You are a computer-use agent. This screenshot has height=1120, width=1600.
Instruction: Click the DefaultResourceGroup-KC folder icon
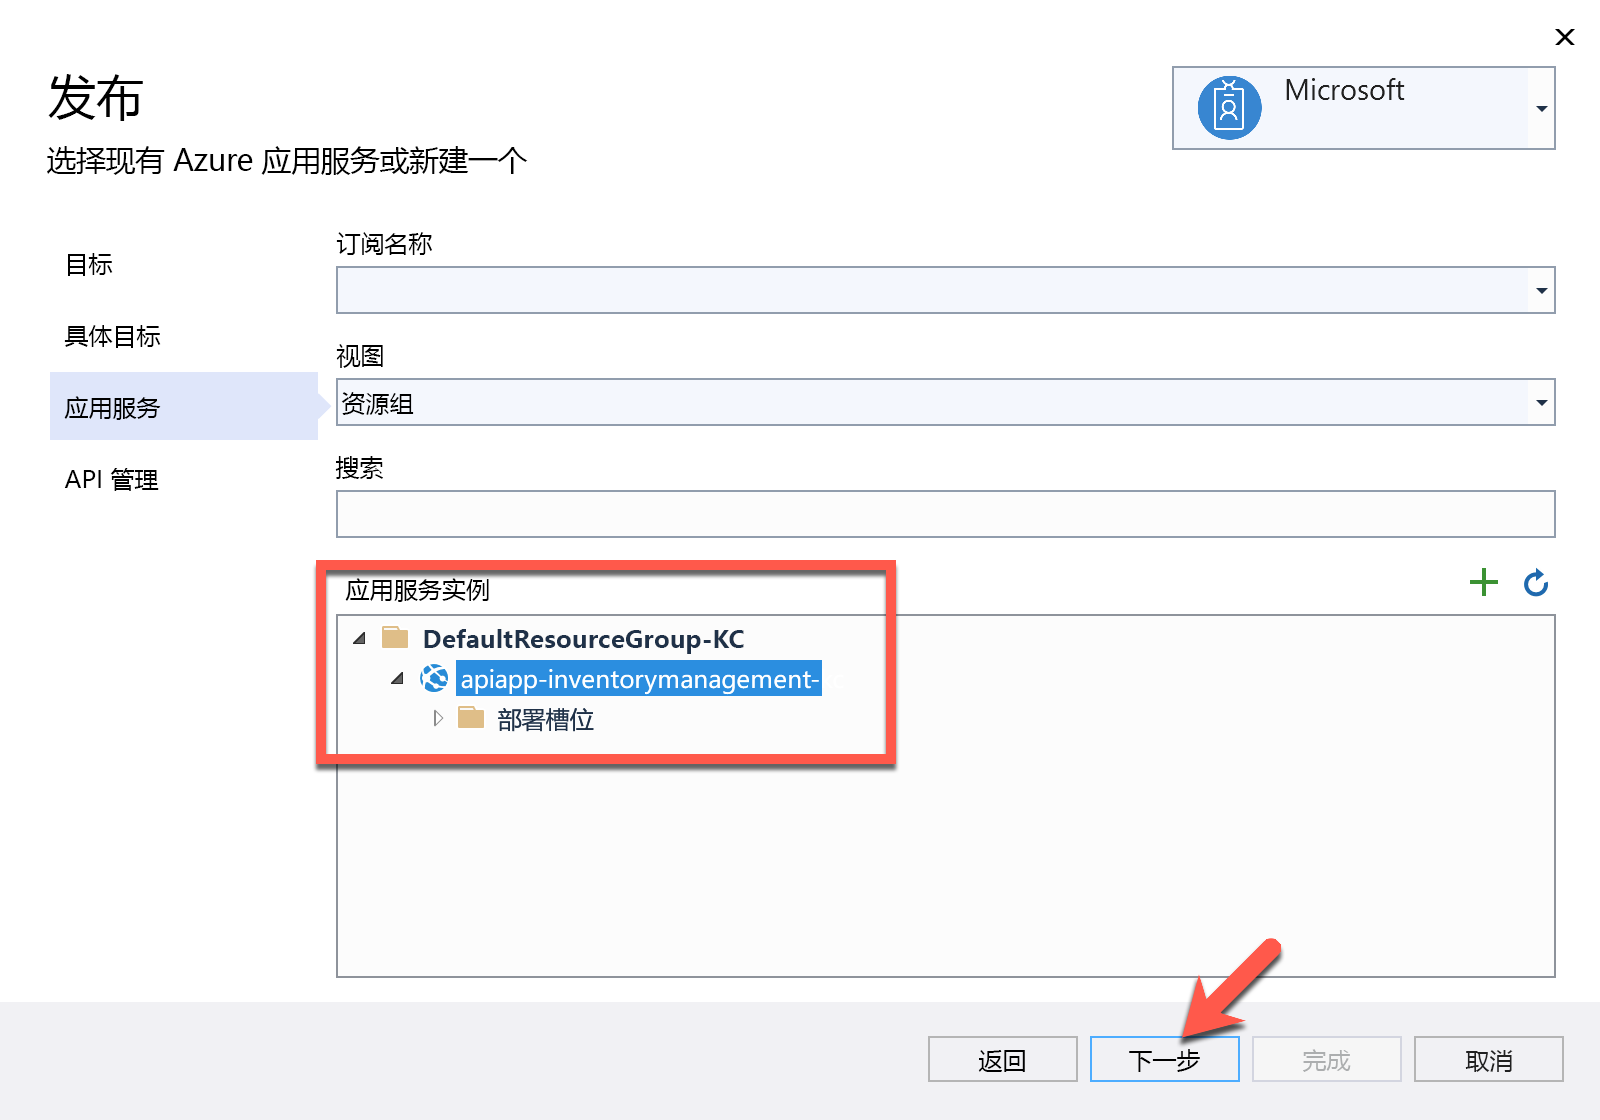click(395, 637)
